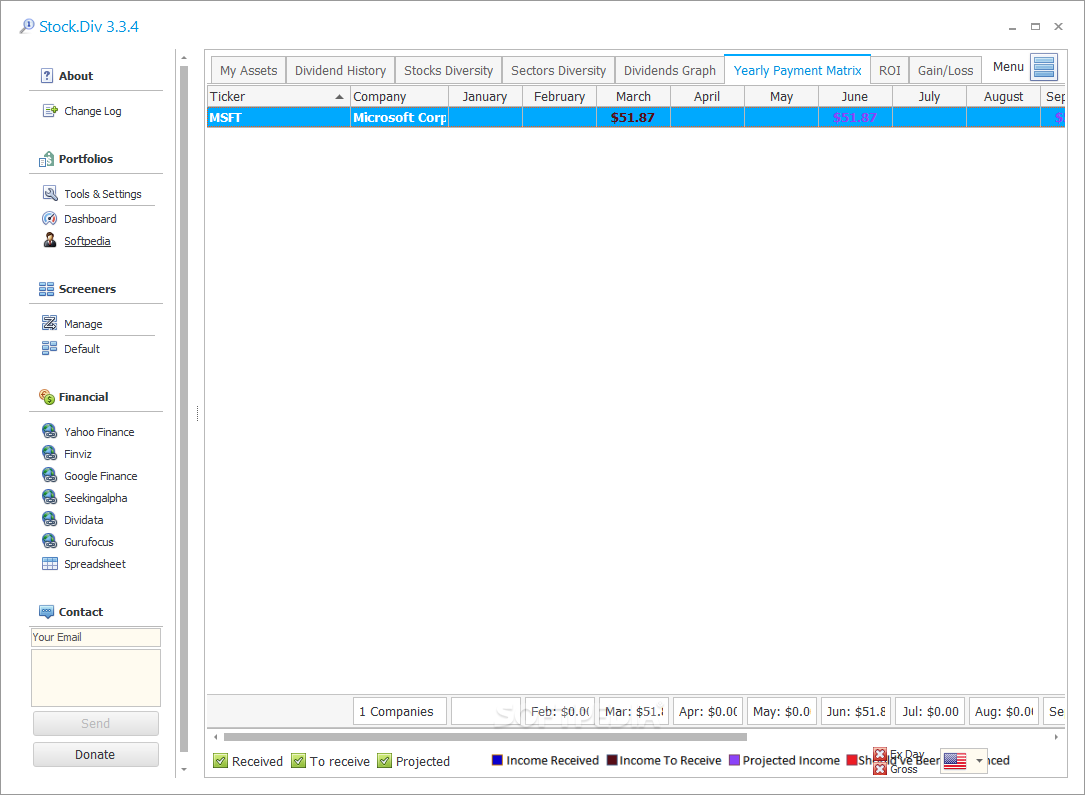Select the Softpedia portfolio user icon
The image size is (1085, 795).
(50, 240)
